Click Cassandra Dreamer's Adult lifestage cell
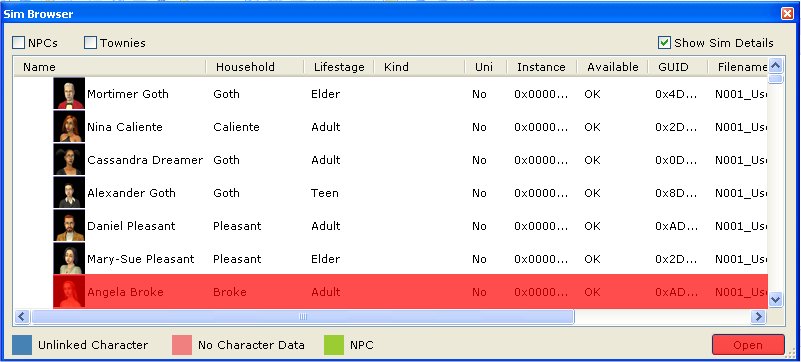The width and height of the screenshot is (801, 362). [325, 160]
